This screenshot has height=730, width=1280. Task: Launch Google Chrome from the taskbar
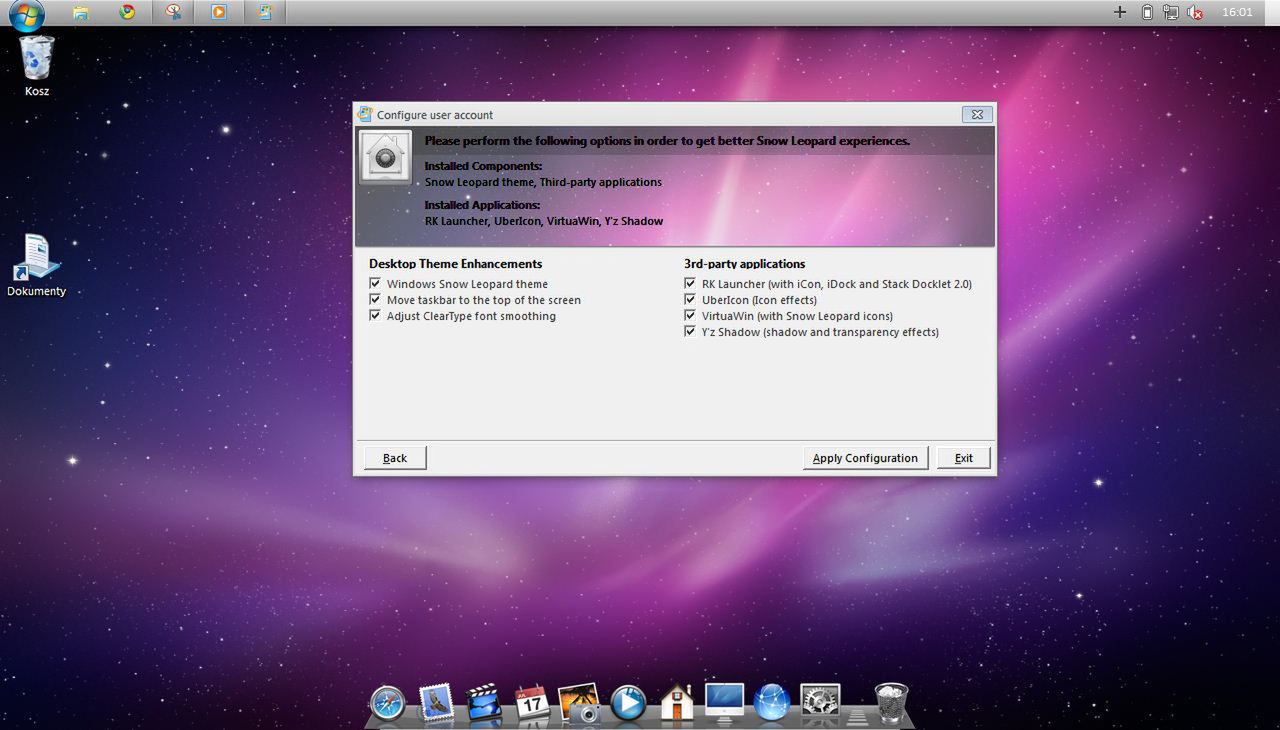[127, 12]
